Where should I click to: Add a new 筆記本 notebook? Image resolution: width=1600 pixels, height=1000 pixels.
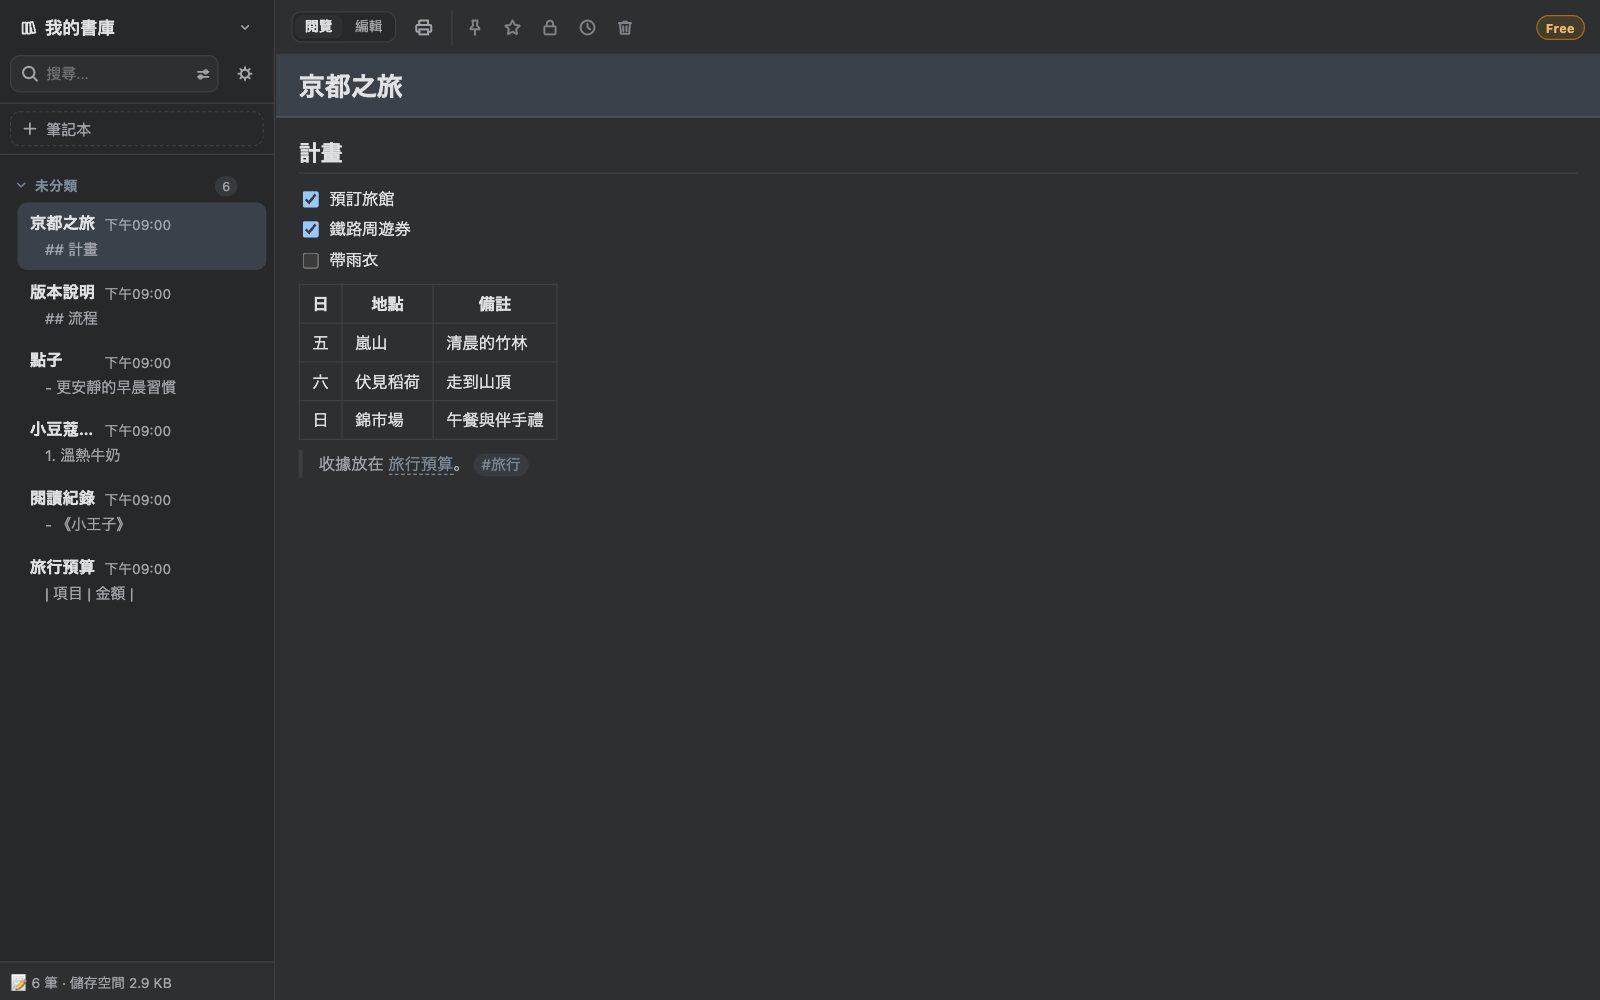(x=137, y=129)
